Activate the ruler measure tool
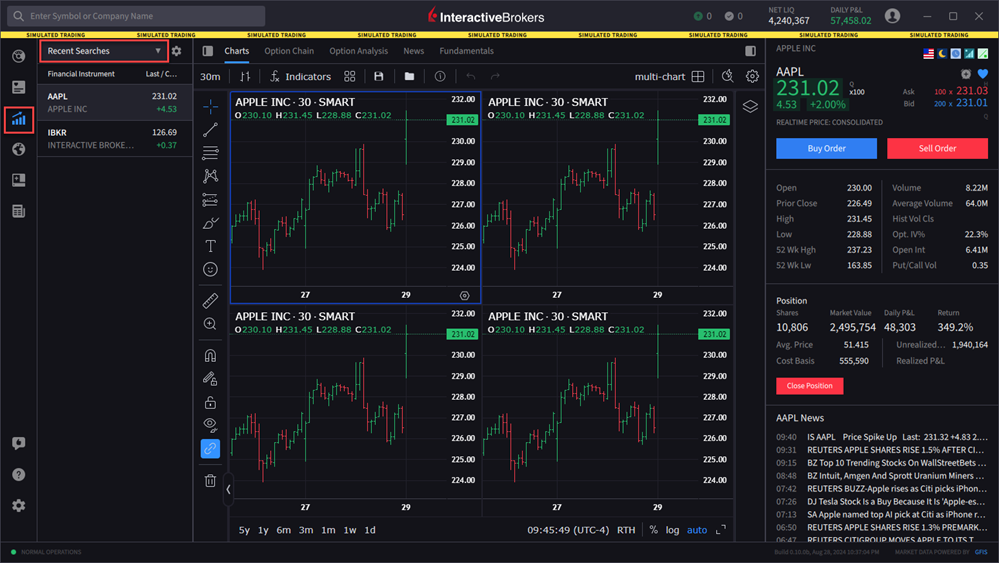 pyautogui.click(x=210, y=301)
